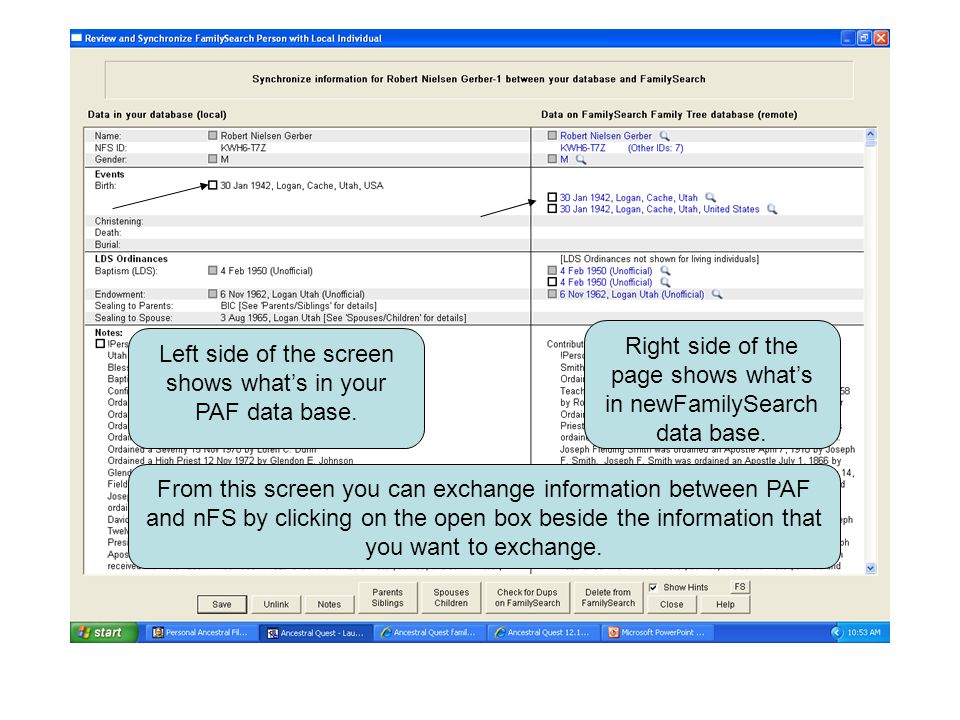Open the Notes button
The height and width of the screenshot is (720, 960).
[x=329, y=604]
